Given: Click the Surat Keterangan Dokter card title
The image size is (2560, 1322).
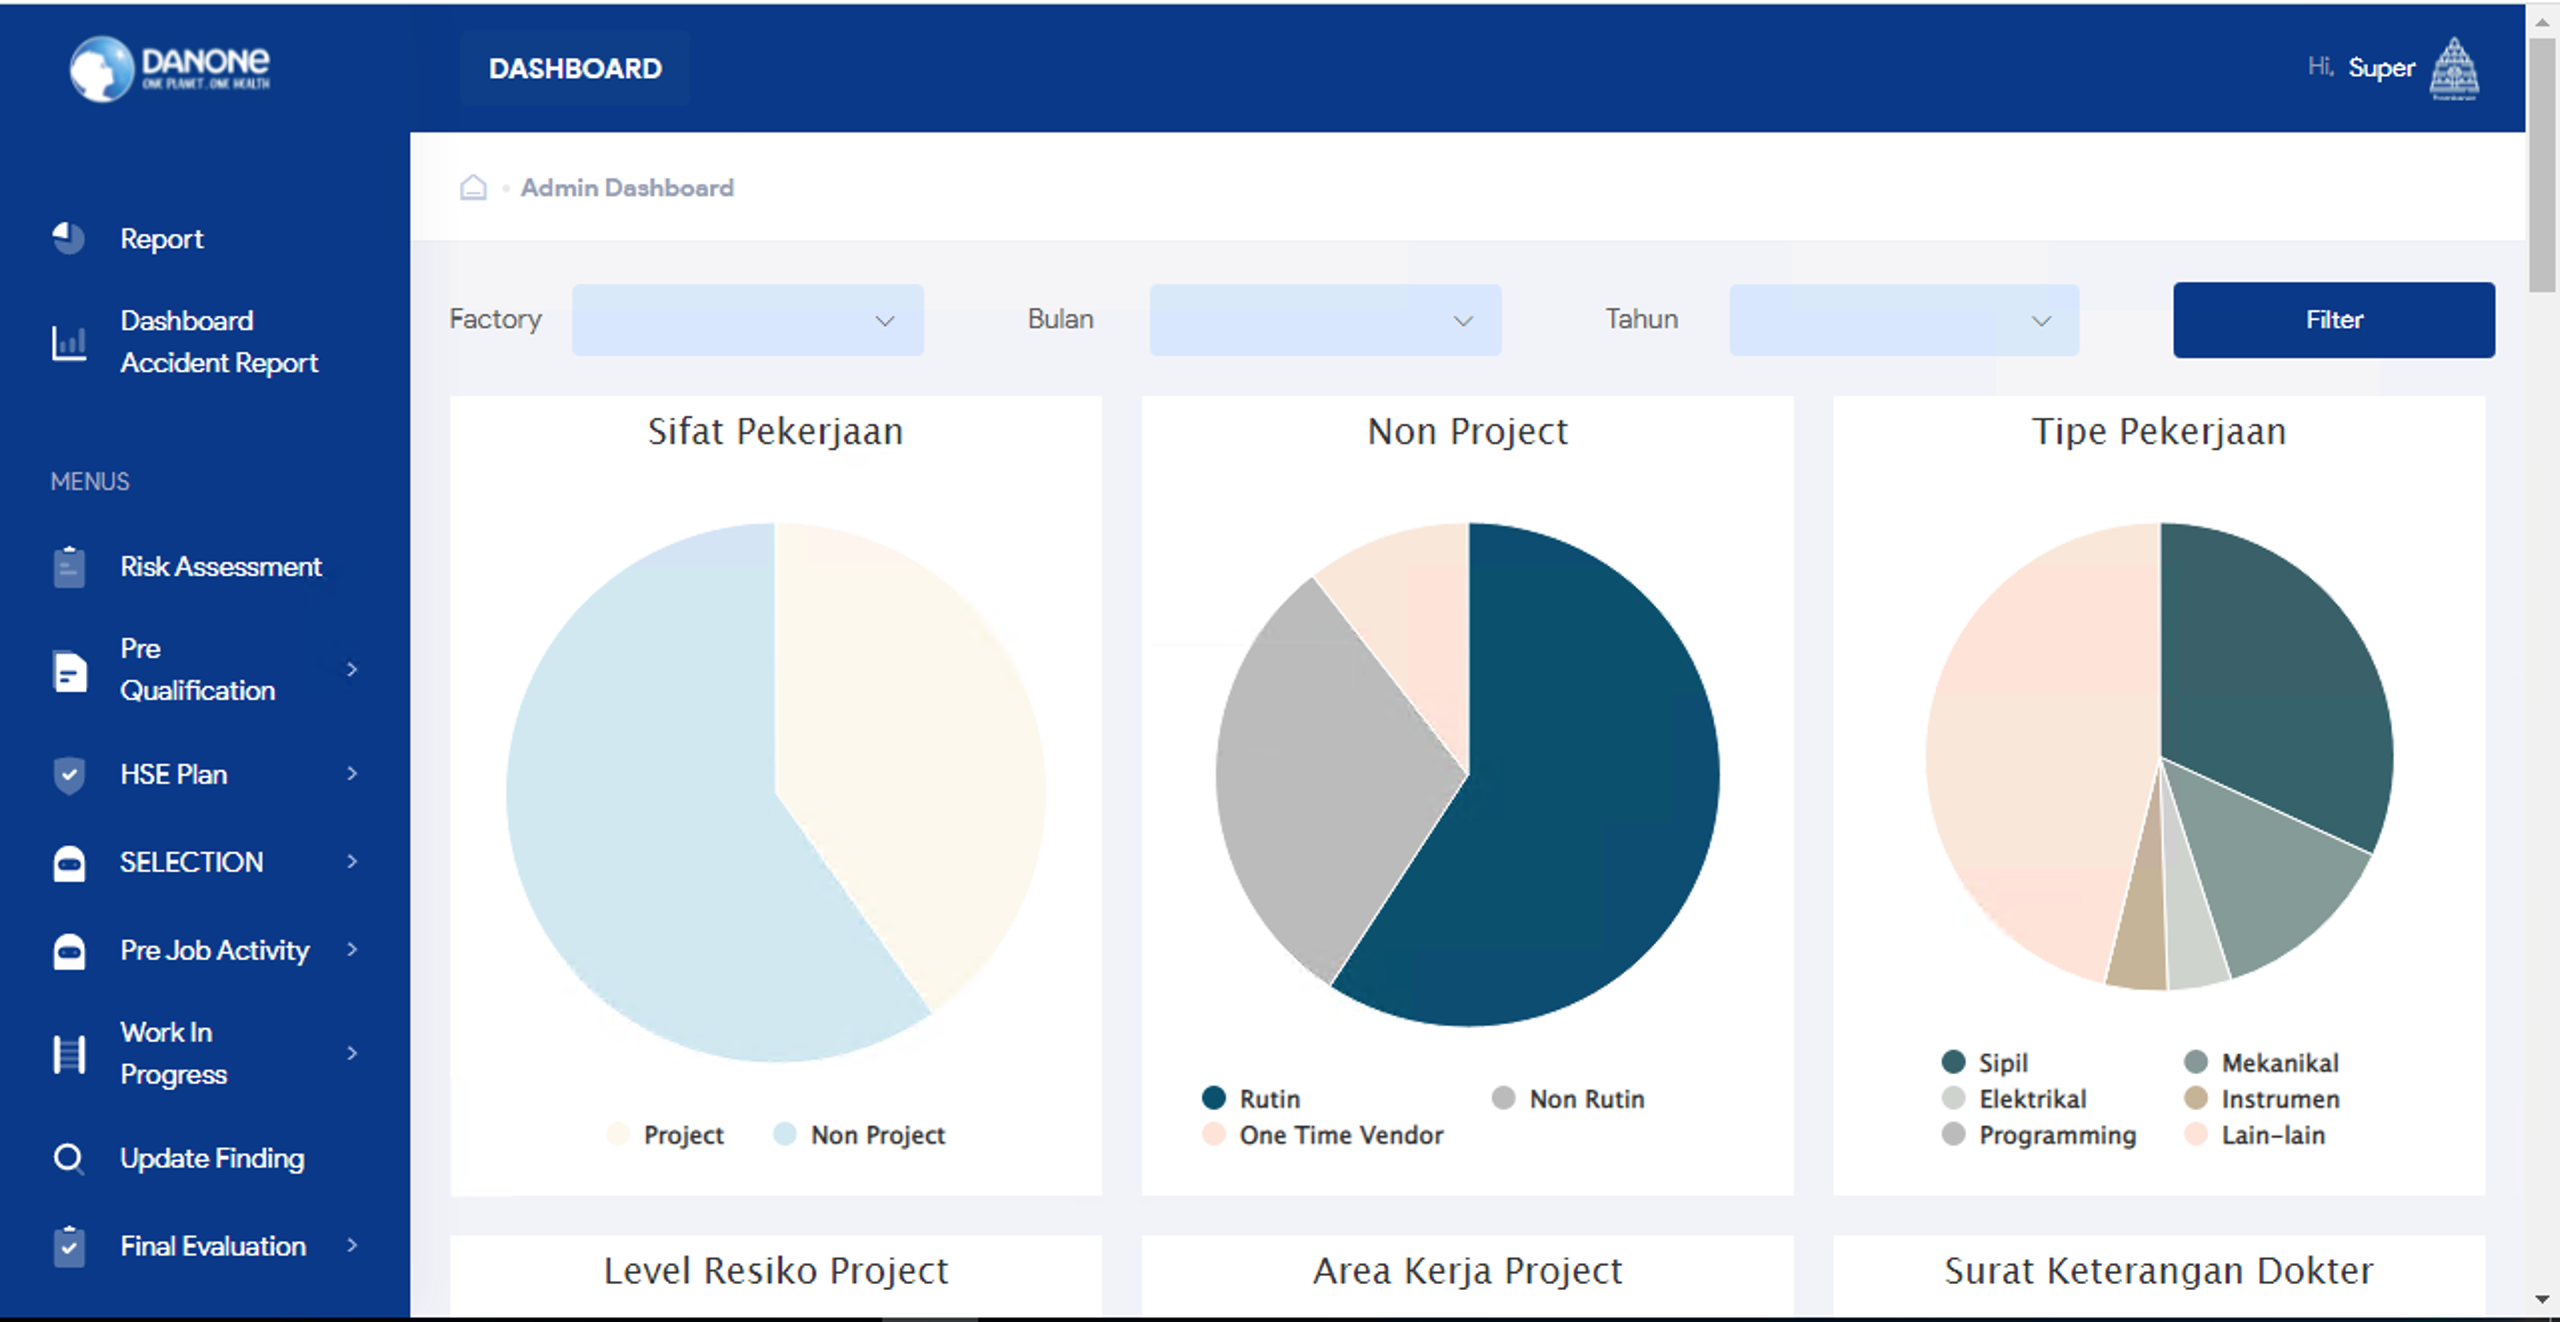Looking at the screenshot, I should click(x=2159, y=1270).
